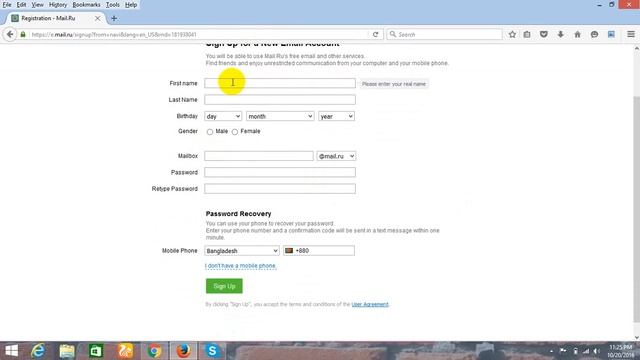Open the @mail.ru domain dropdown

click(336, 156)
